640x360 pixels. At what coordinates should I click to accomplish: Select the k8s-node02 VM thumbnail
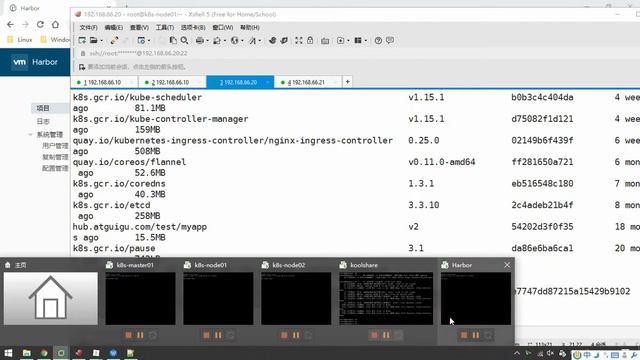[296, 298]
